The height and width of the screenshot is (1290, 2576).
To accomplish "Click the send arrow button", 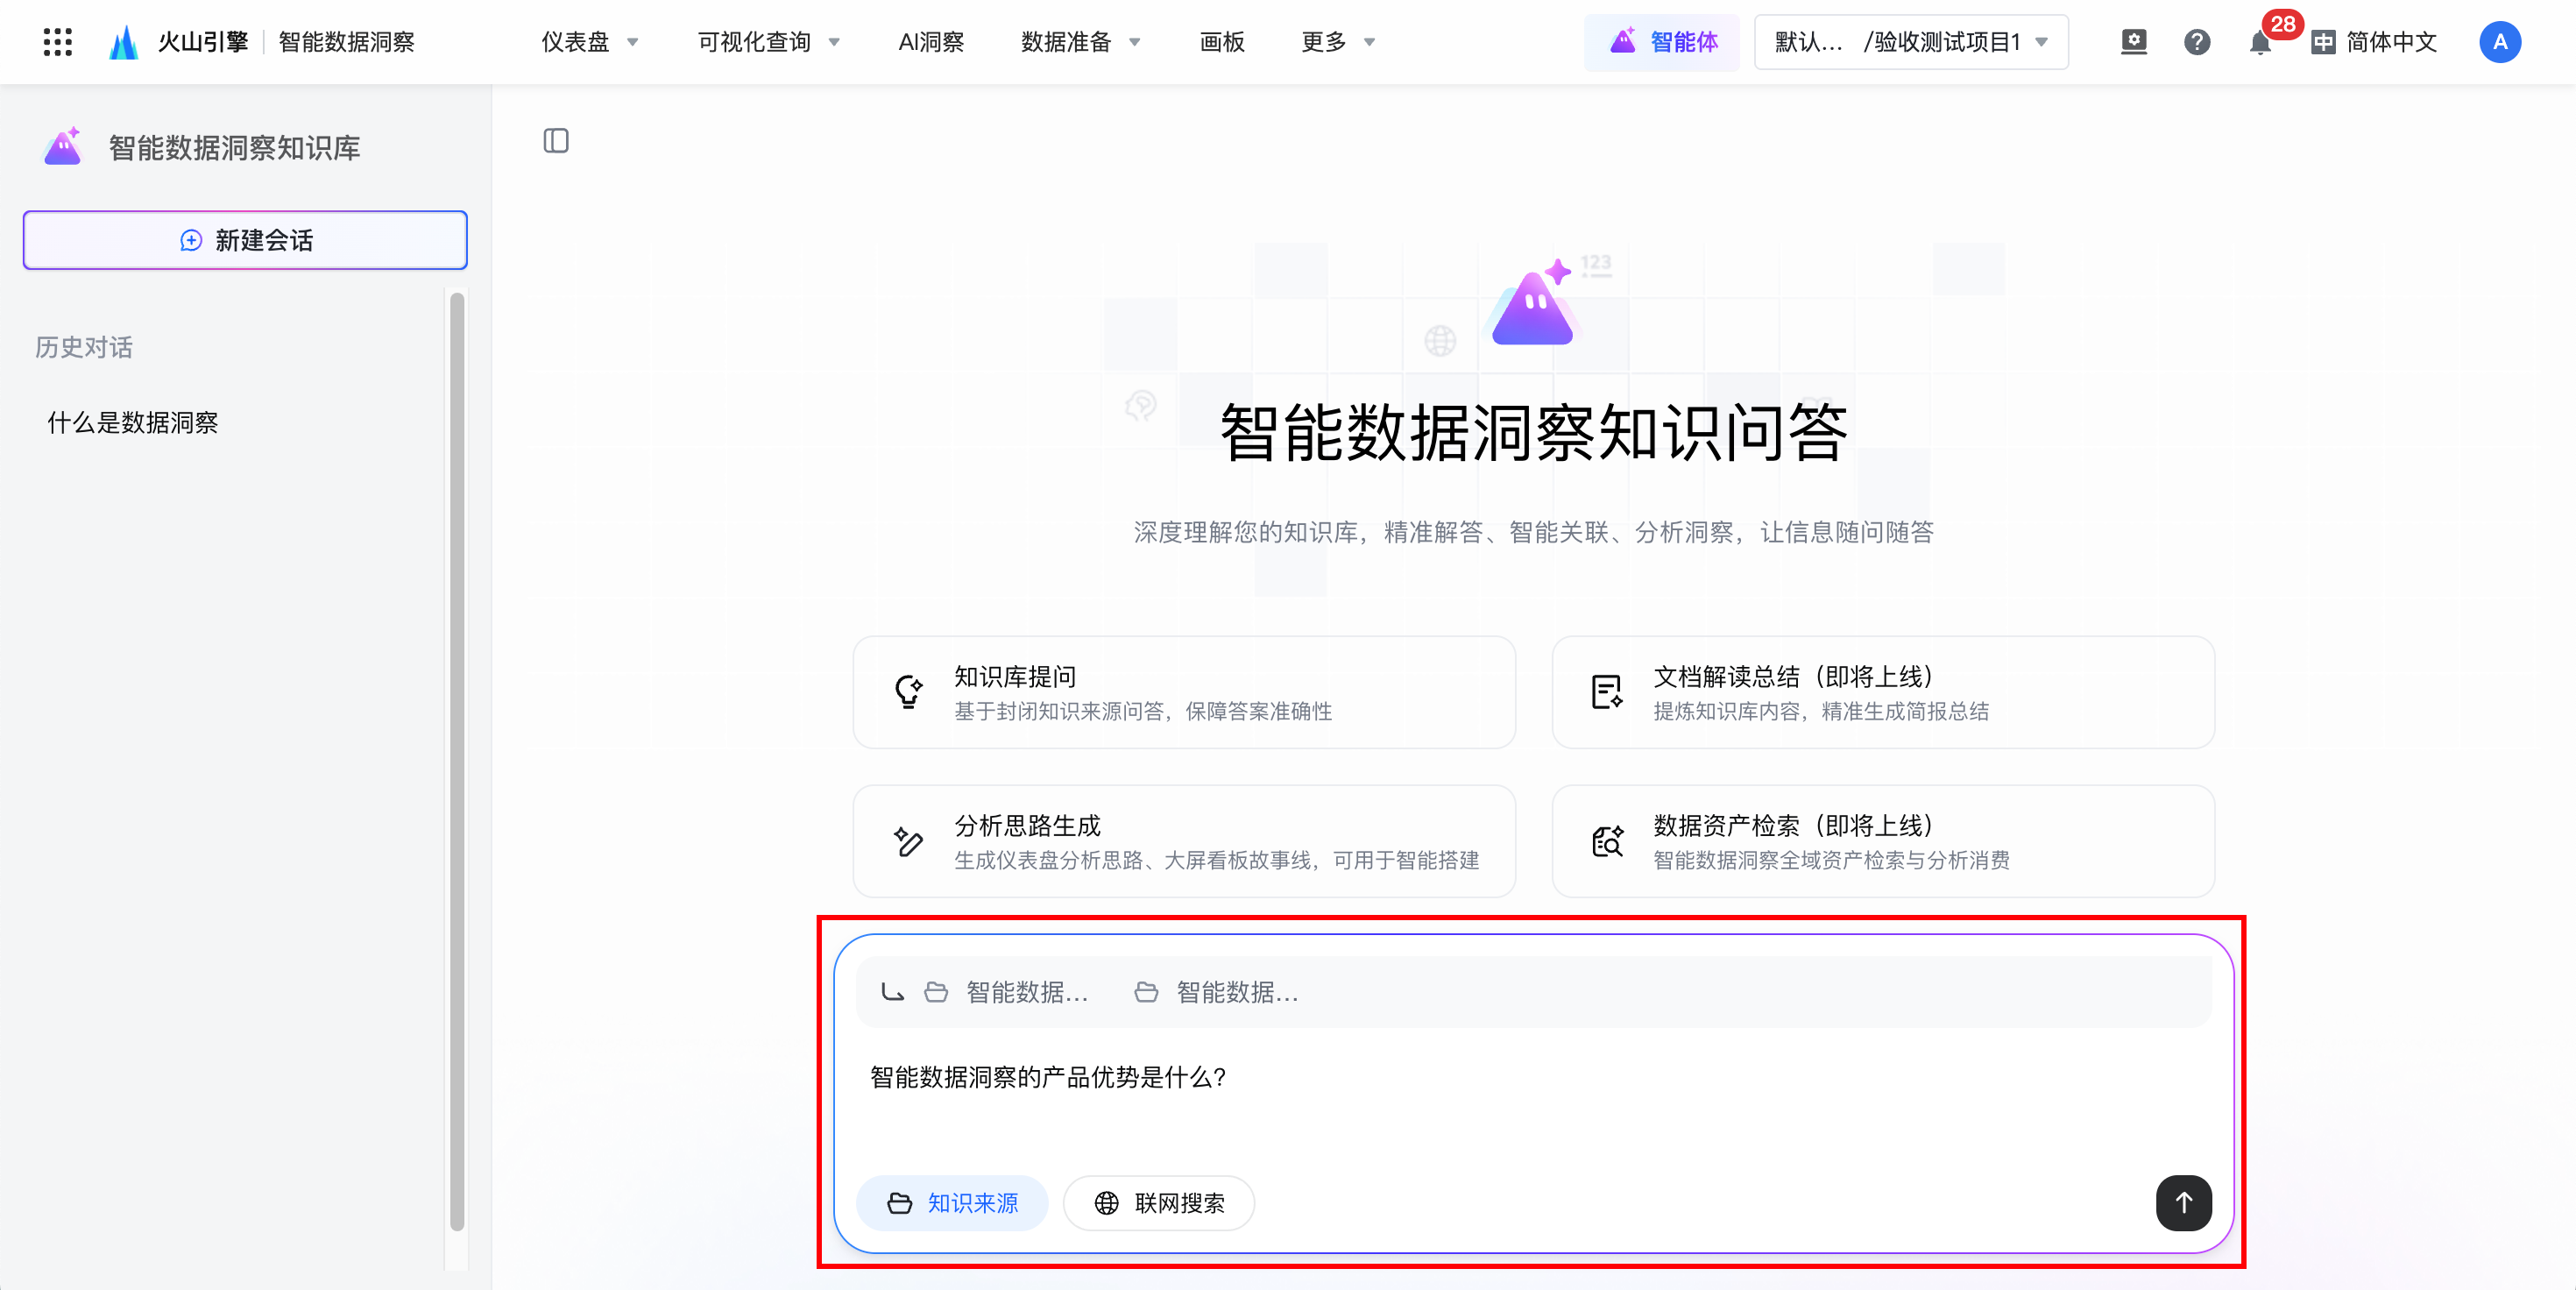I will 2183,1202.
